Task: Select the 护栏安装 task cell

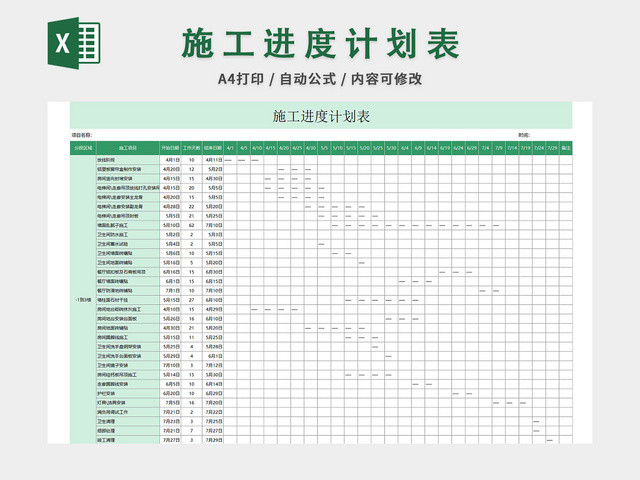Action: (128, 393)
